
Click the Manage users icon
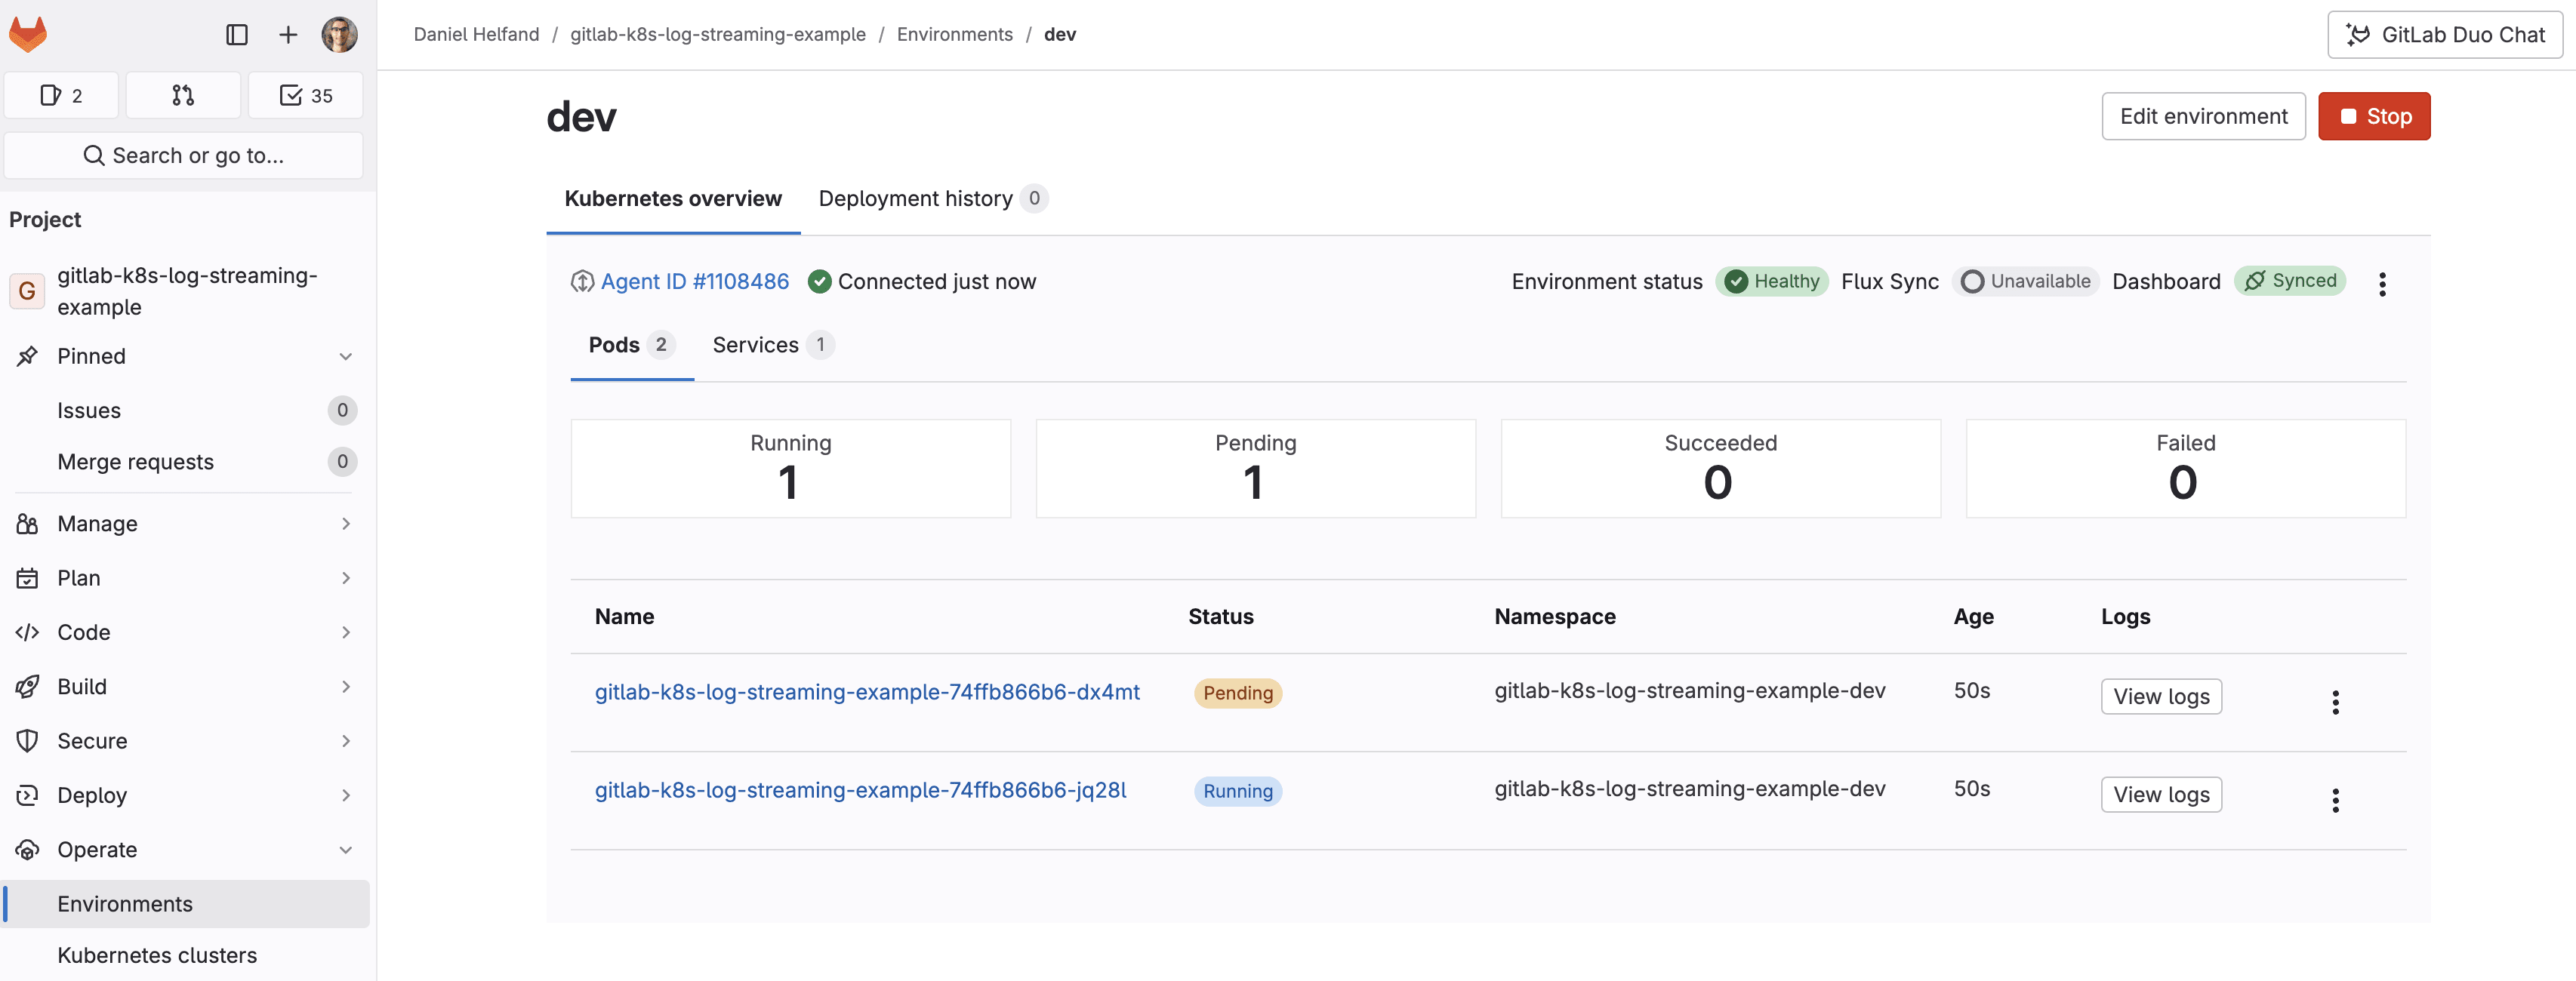pos(27,524)
